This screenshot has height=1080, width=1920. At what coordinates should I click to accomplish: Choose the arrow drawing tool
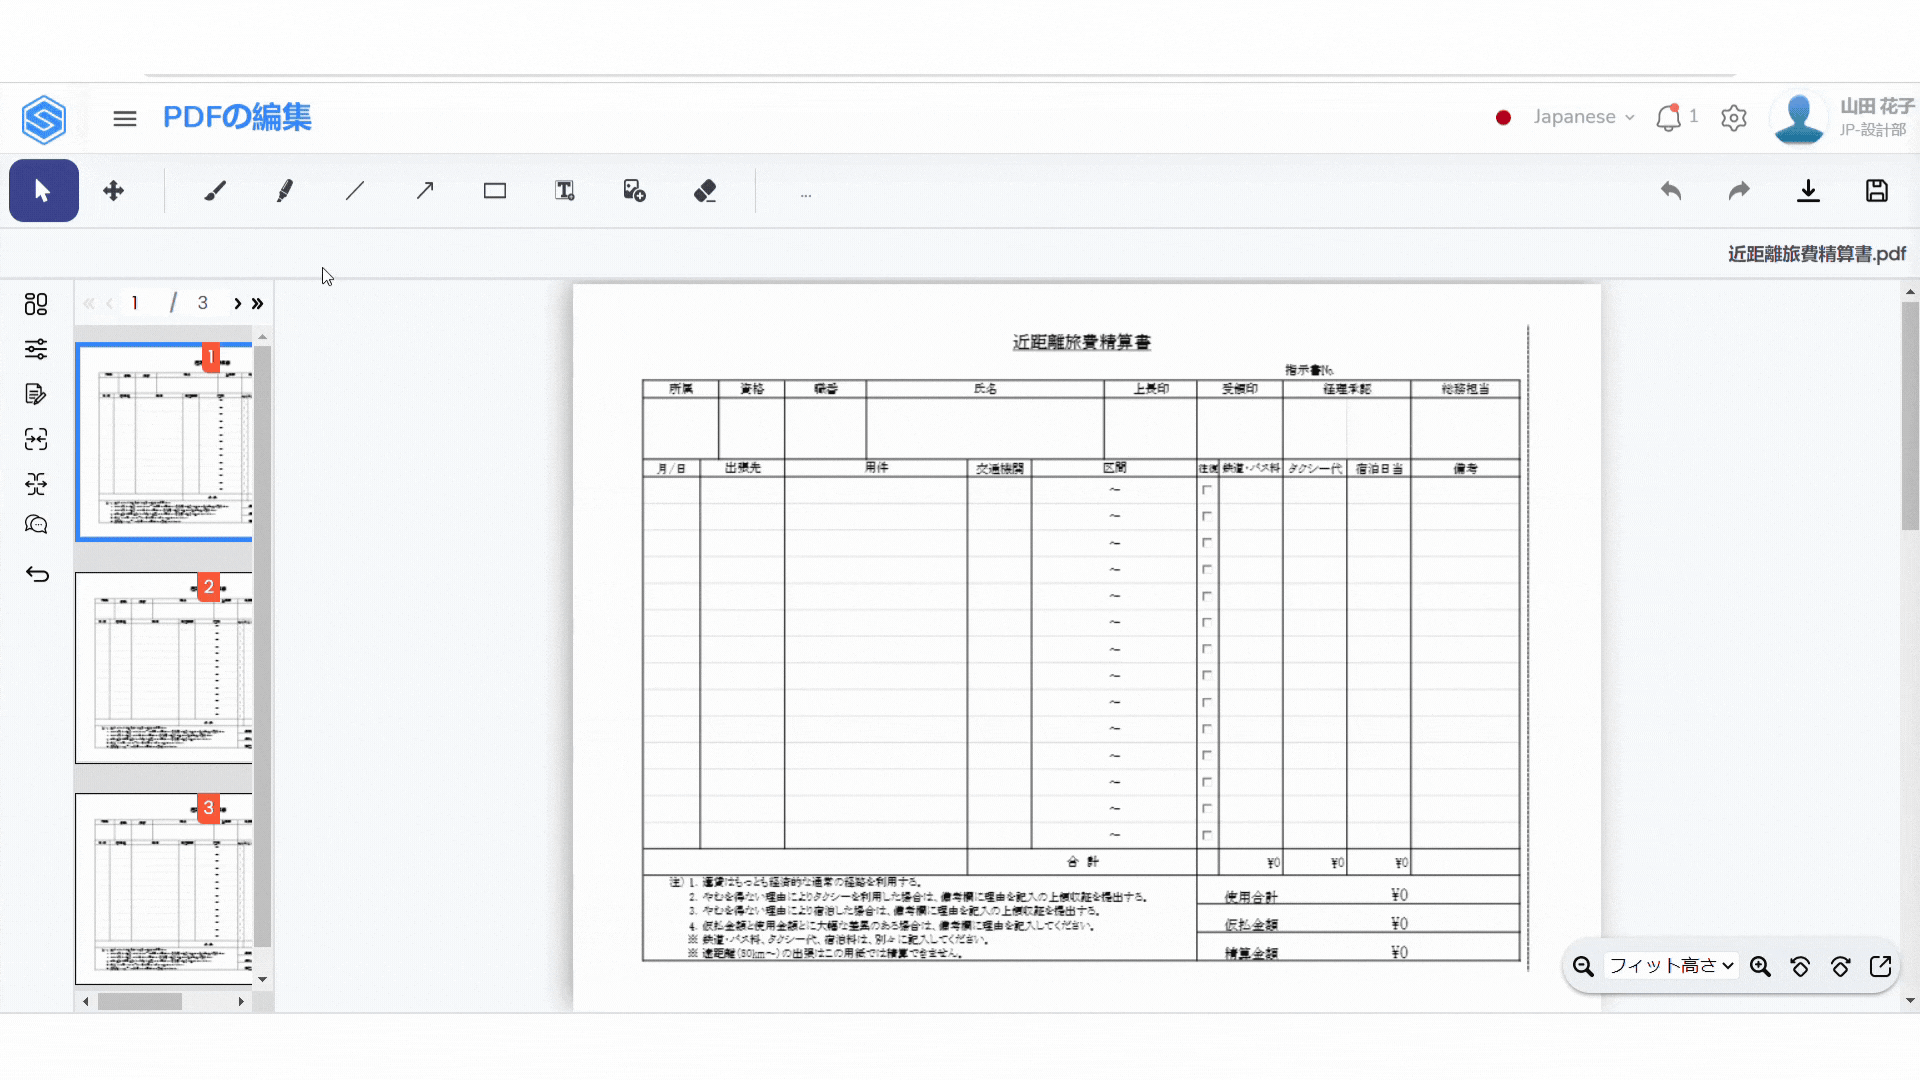click(x=425, y=191)
